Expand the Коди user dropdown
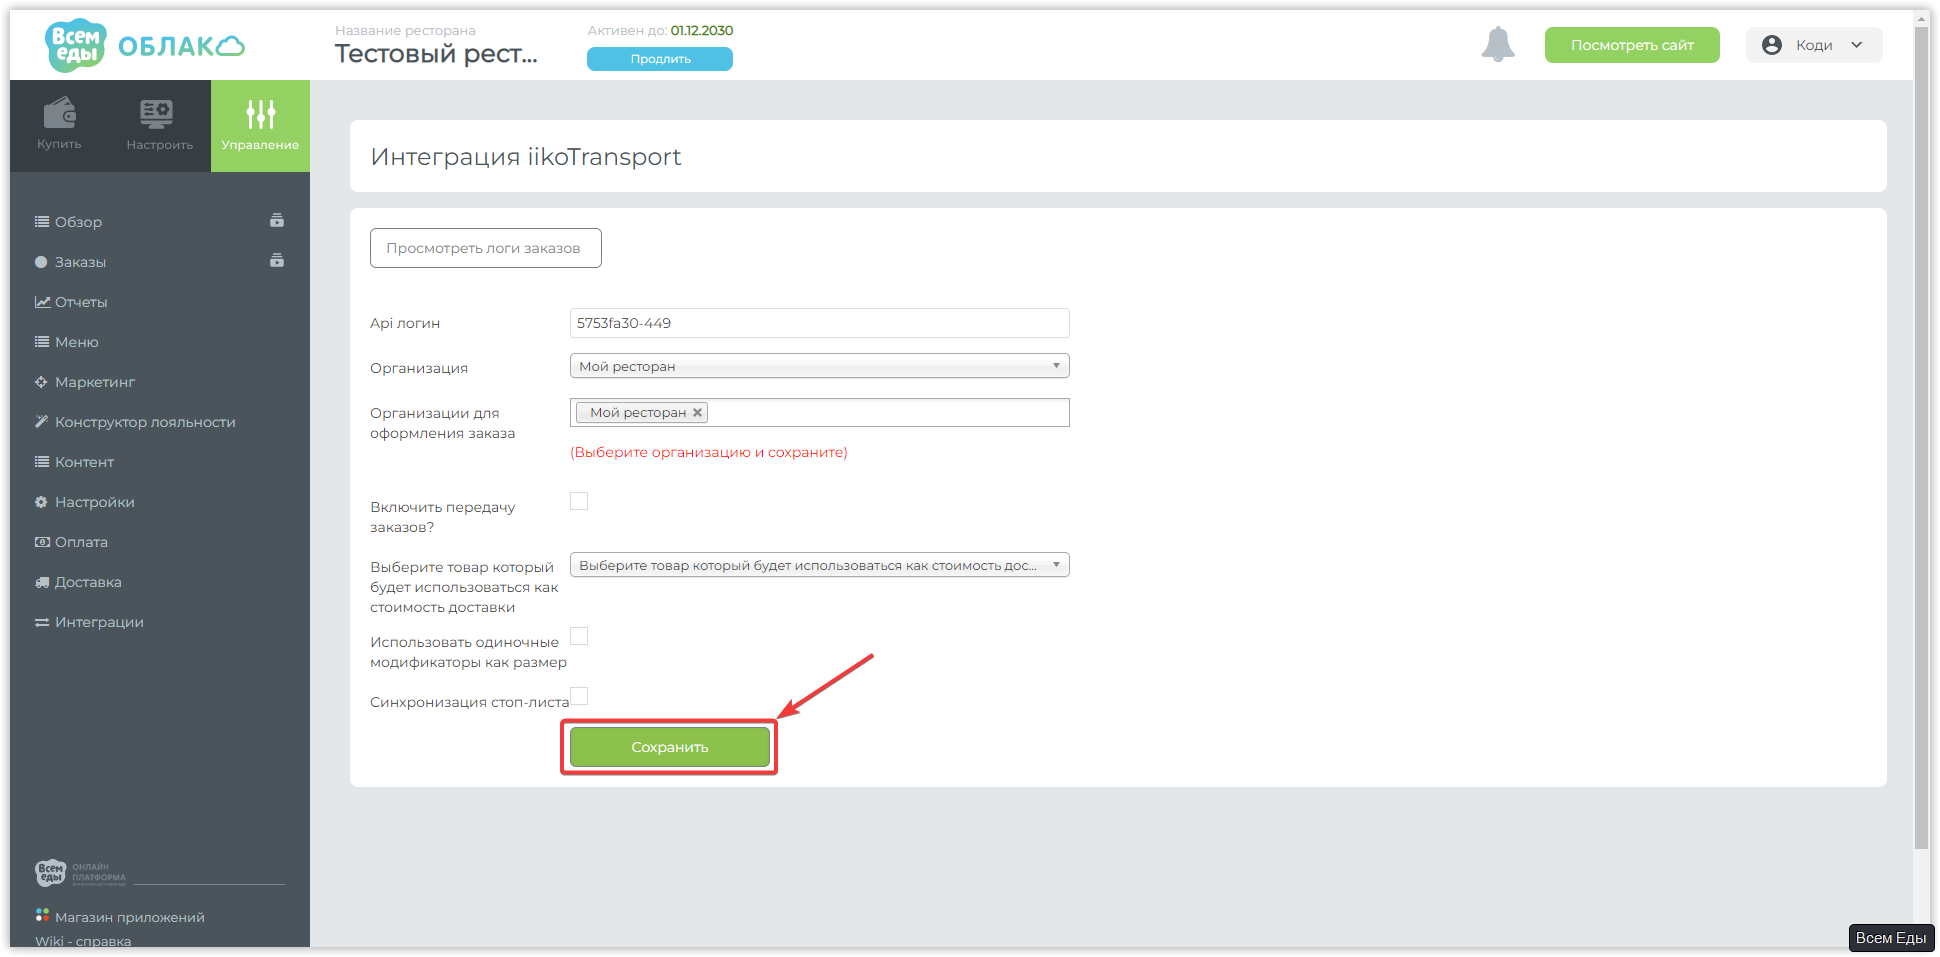 click(x=1814, y=45)
